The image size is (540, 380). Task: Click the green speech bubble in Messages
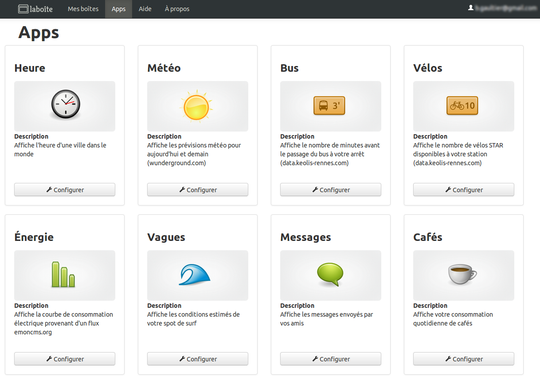pyautogui.click(x=330, y=275)
